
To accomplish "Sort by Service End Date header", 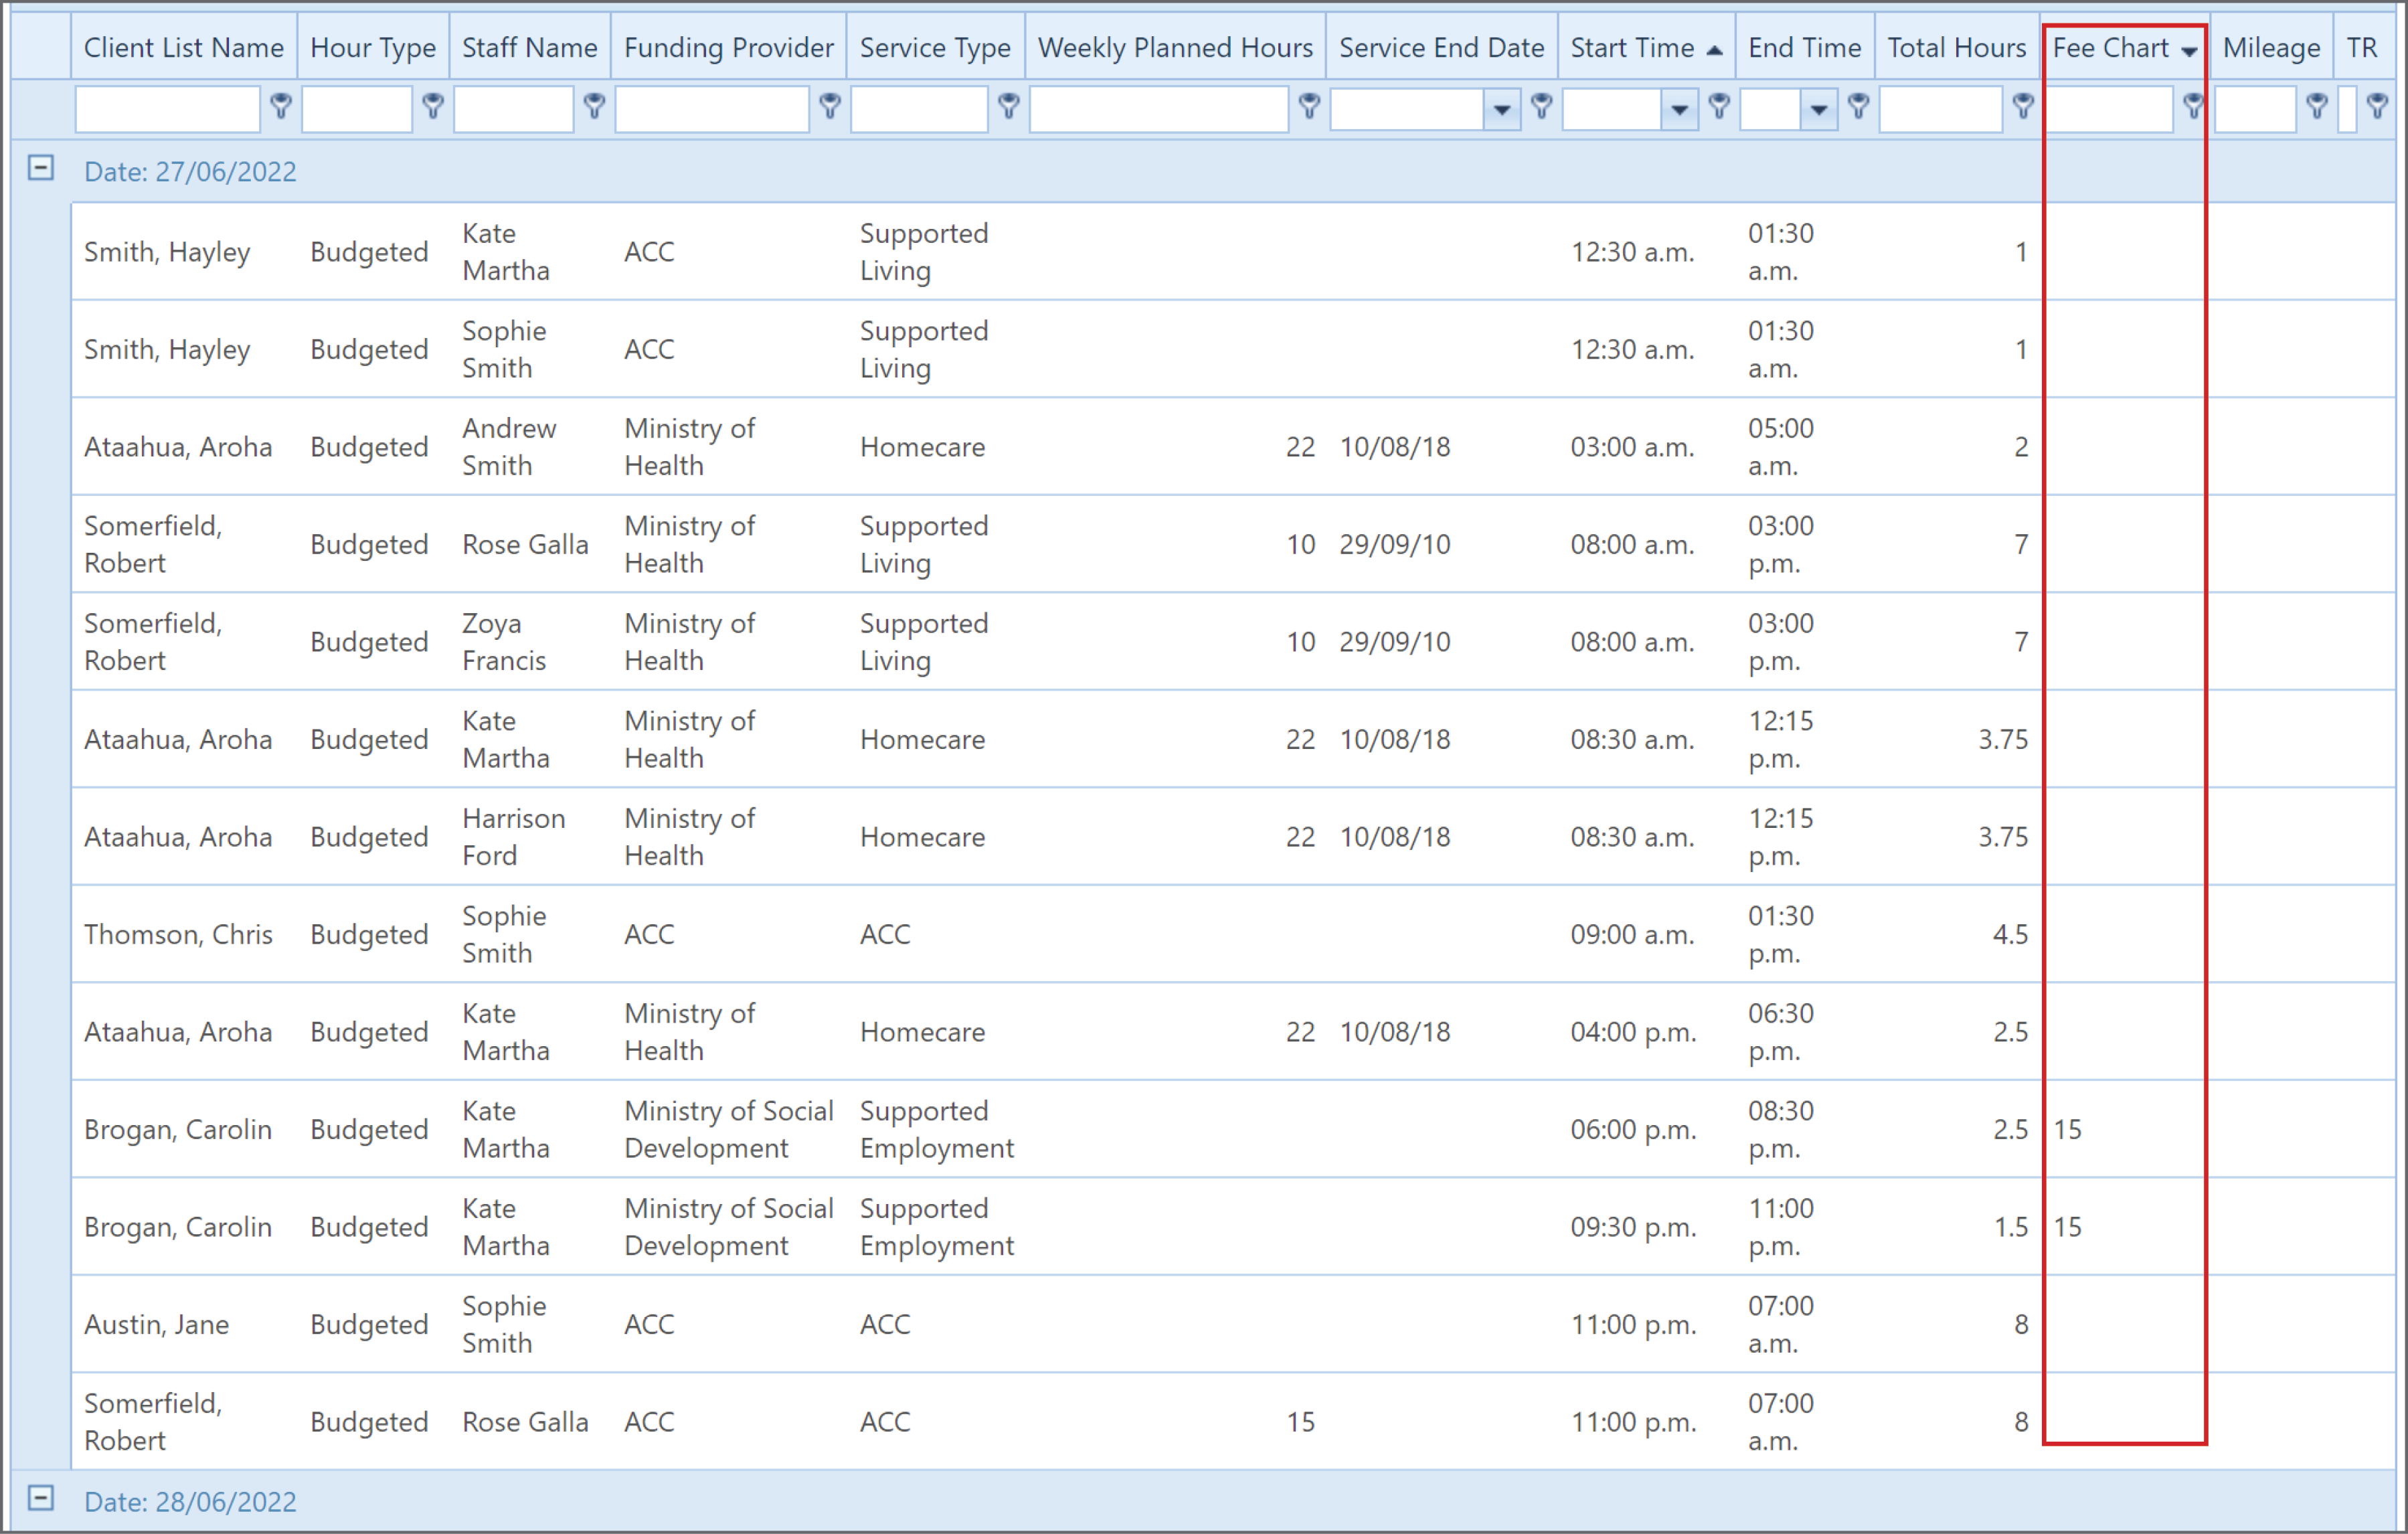I will (x=1442, y=47).
